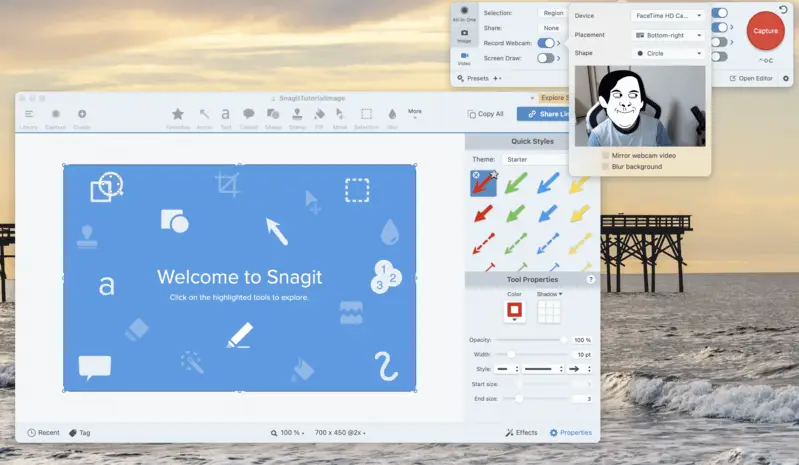The height and width of the screenshot is (465, 799).
Task: Apply the red dashed arrow quick style
Action: click(x=483, y=243)
